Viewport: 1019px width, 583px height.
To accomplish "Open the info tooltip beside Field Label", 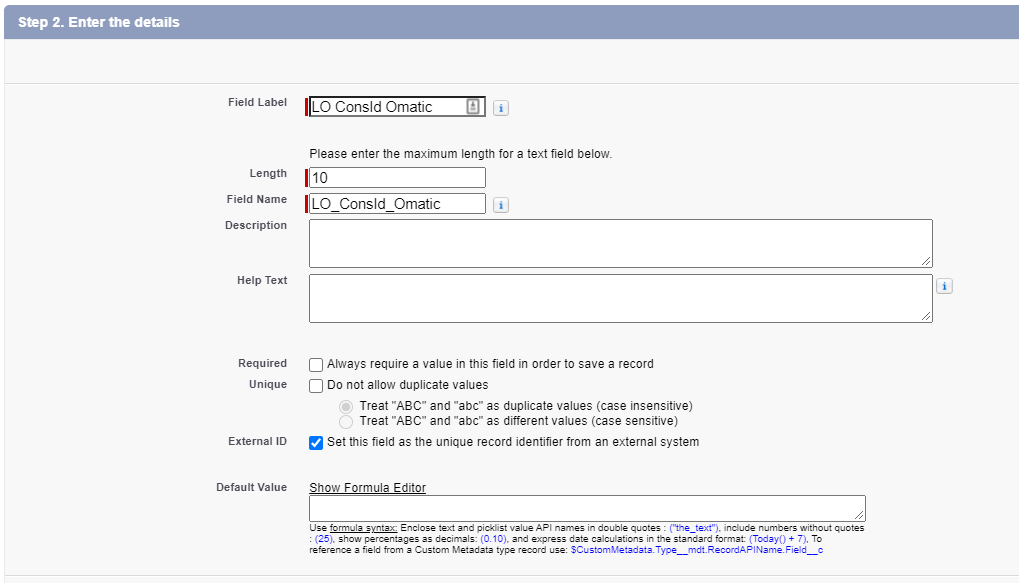I will [x=500, y=107].
